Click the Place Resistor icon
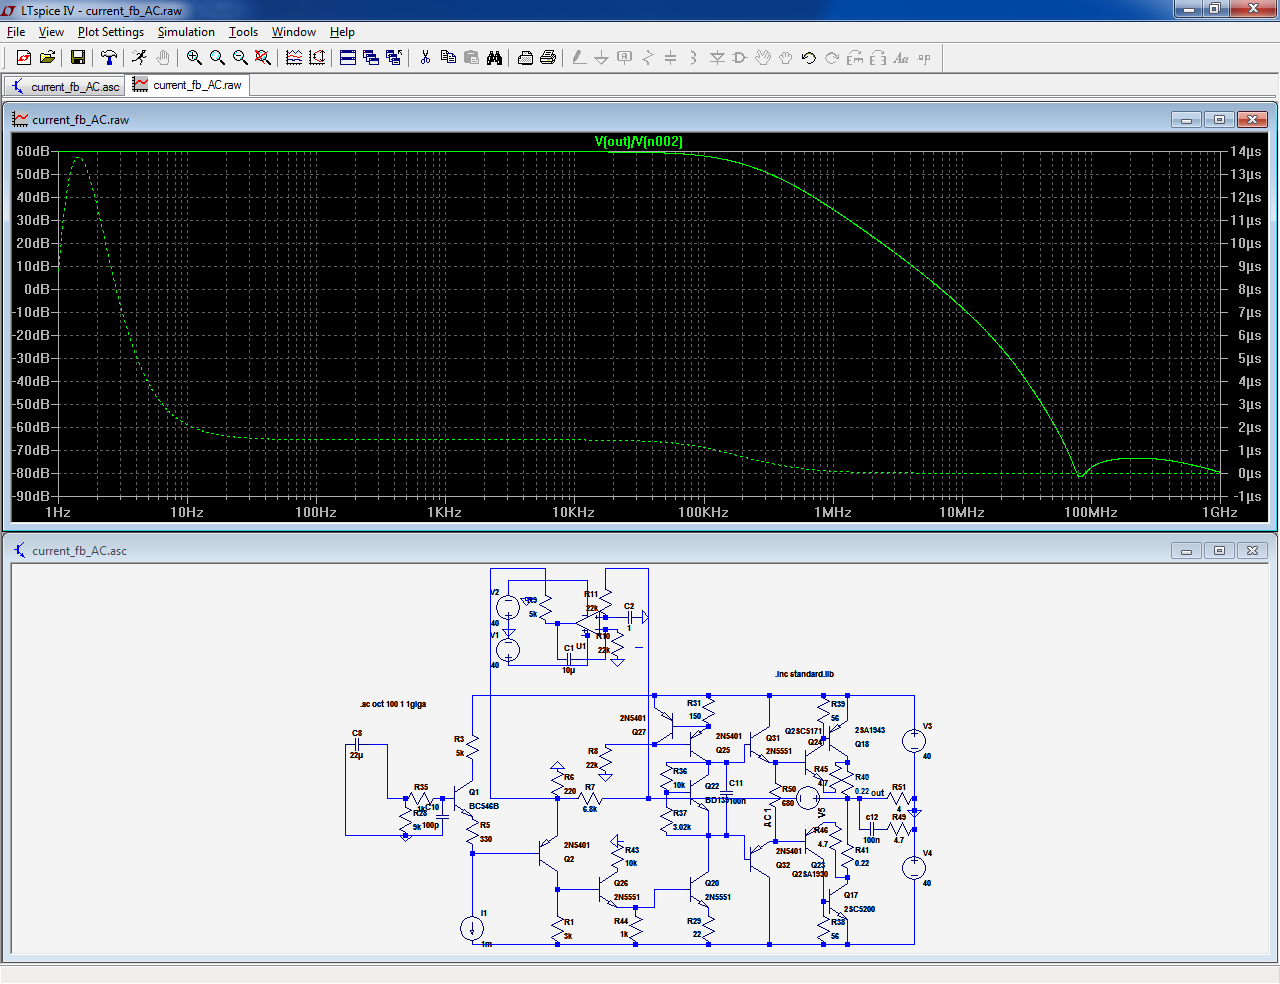The image size is (1280, 984). click(x=648, y=58)
